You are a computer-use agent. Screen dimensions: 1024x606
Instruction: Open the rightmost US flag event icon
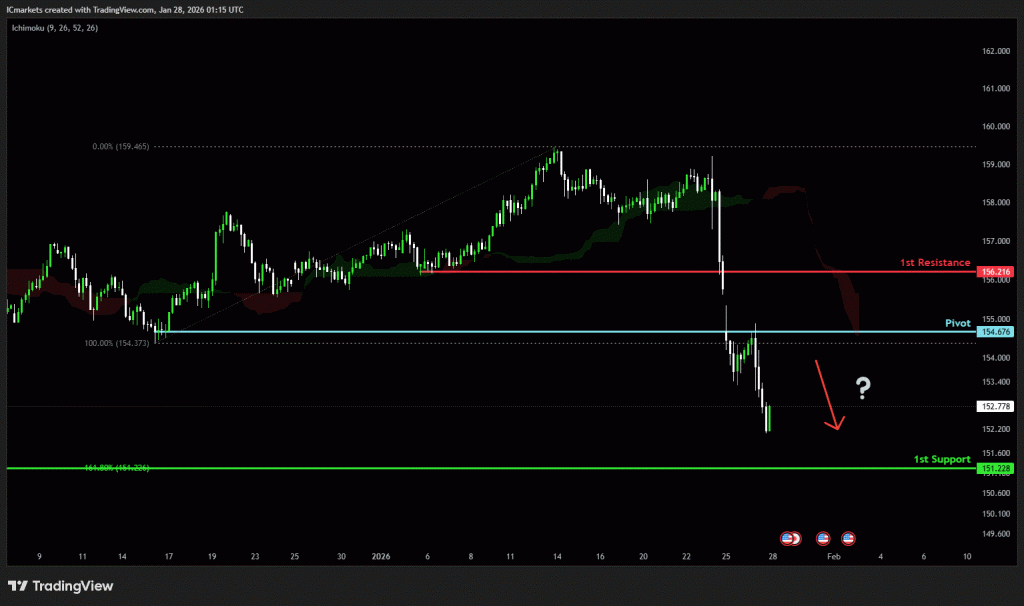tap(849, 538)
